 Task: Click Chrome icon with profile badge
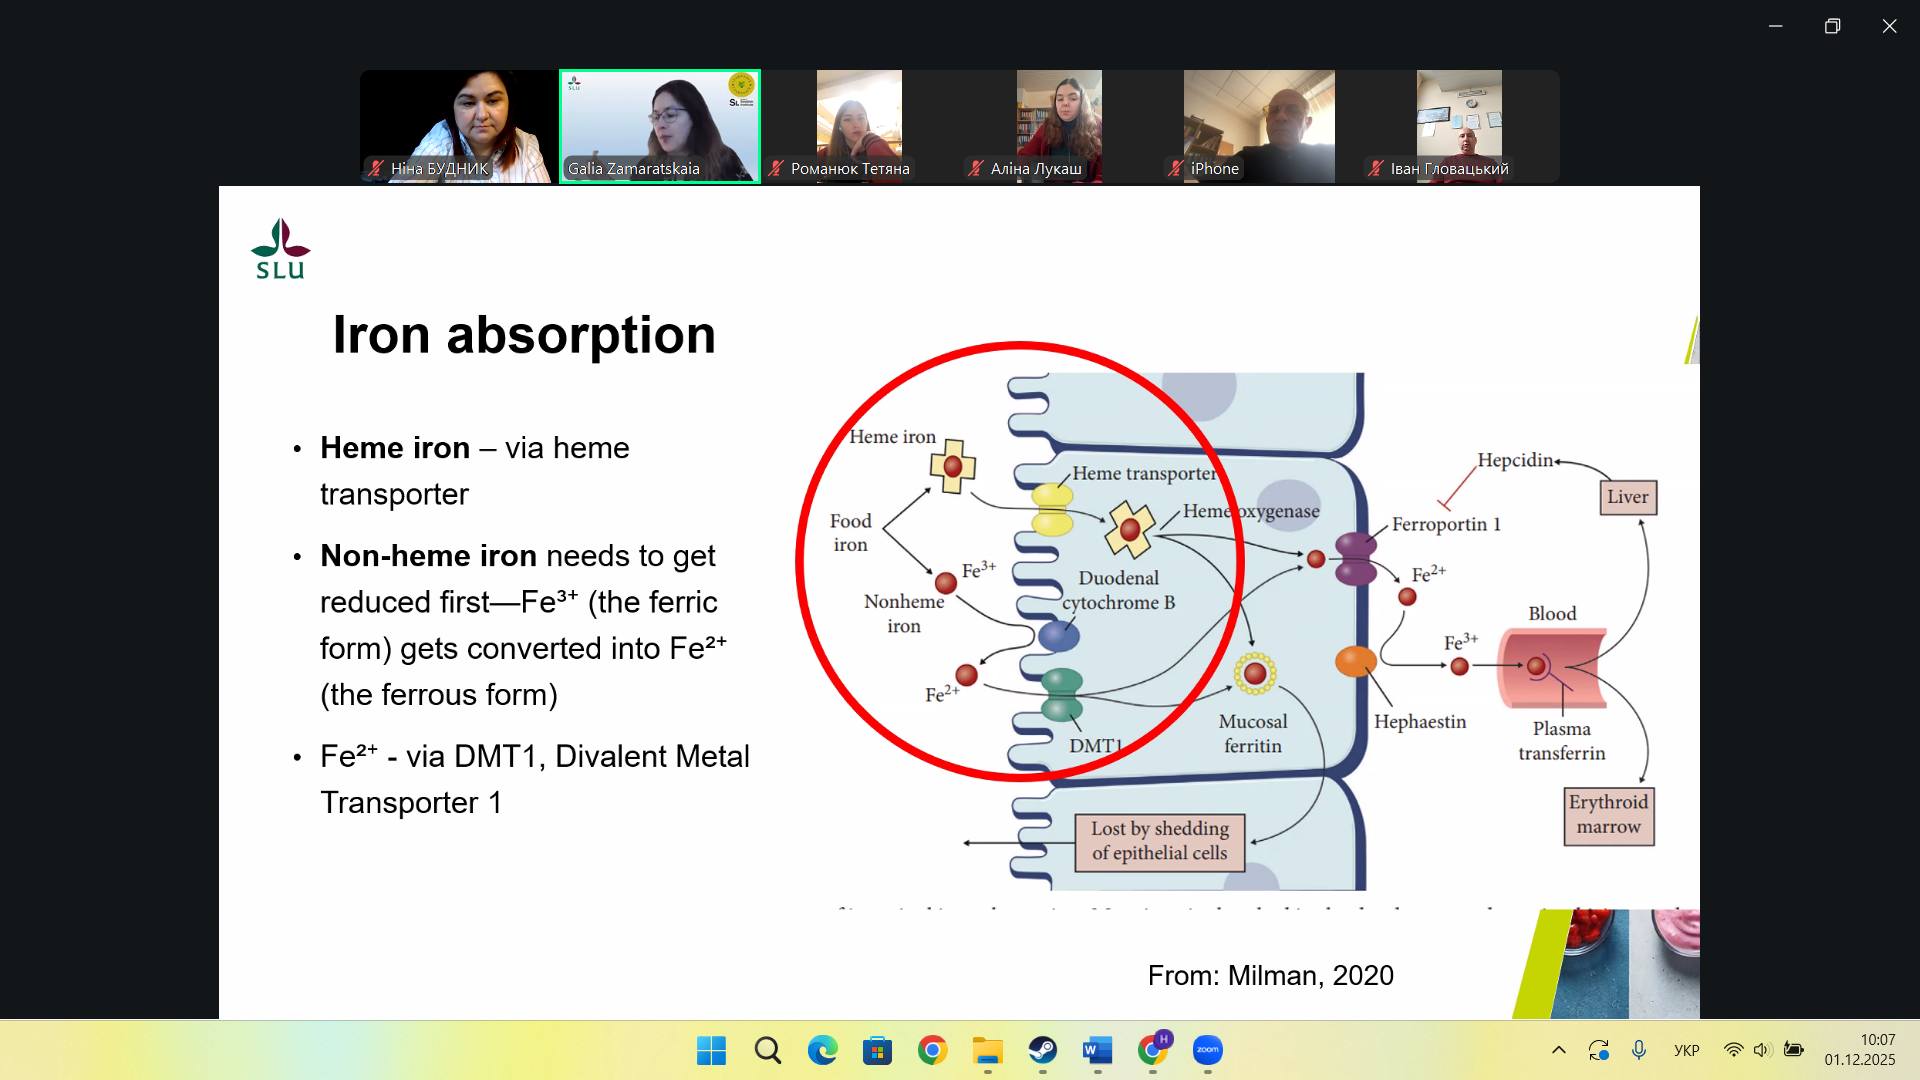[1153, 1050]
